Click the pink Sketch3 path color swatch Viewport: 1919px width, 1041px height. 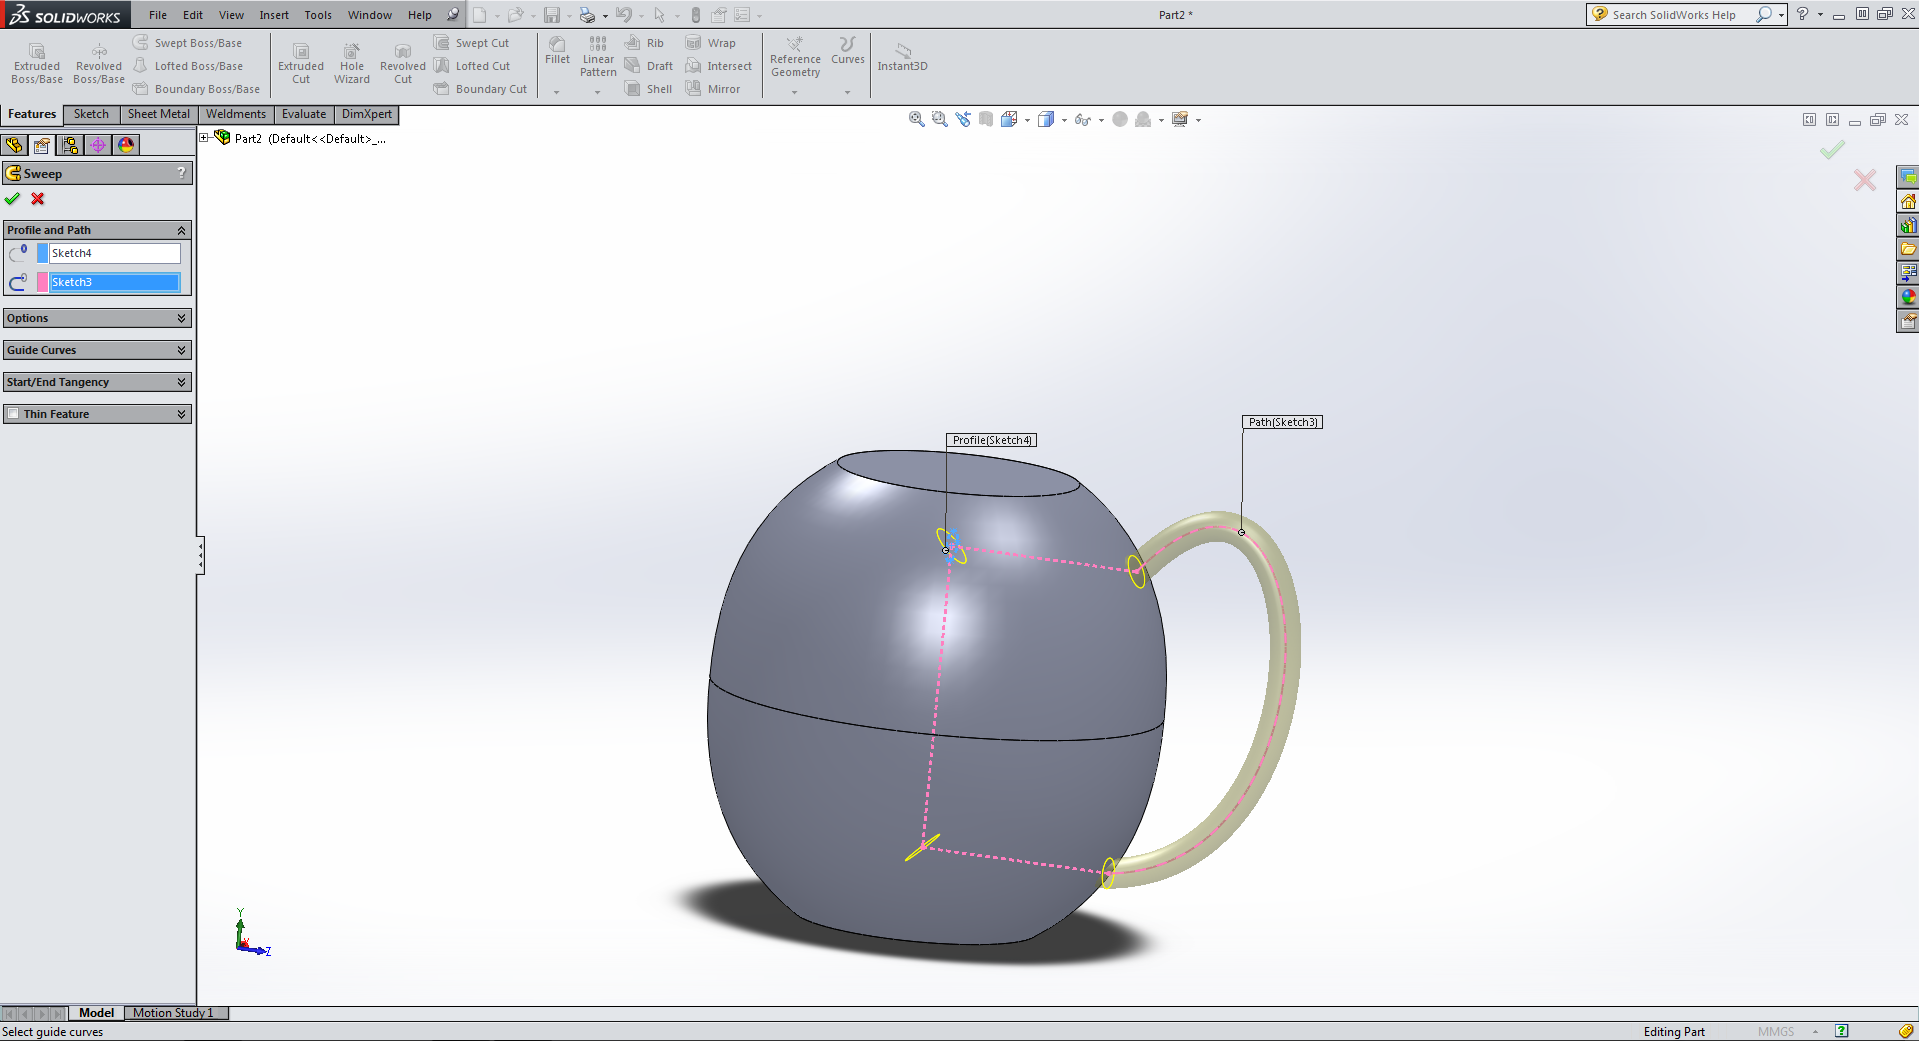[42, 282]
